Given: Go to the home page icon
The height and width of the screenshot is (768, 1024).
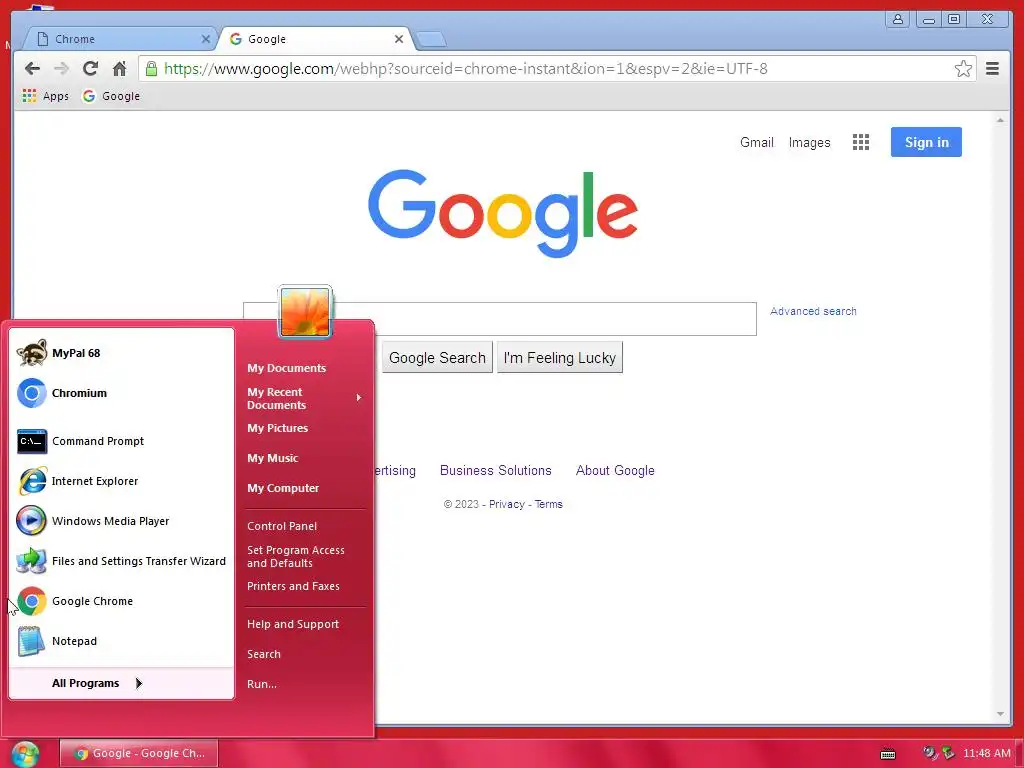Looking at the screenshot, I should (119, 69).
